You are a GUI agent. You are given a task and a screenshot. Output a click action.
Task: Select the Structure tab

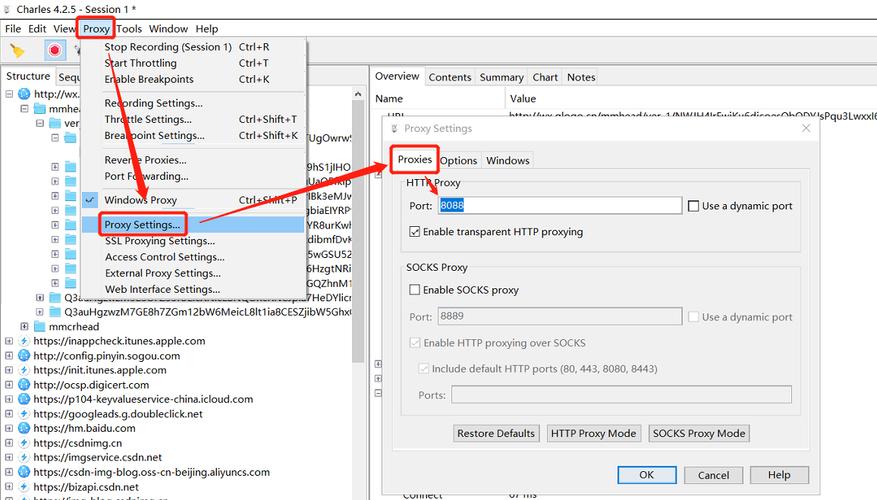28,76
